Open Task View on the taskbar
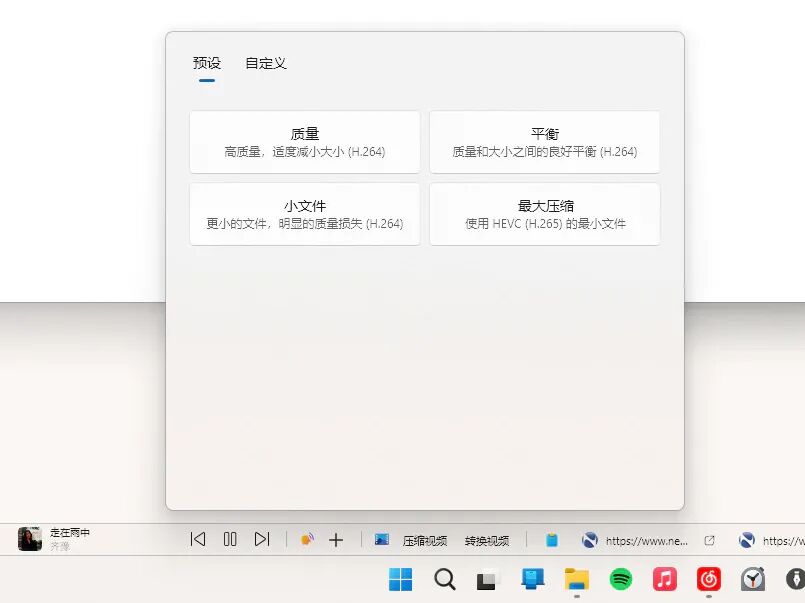The image size is (805, 603). (x=488, y=580)
